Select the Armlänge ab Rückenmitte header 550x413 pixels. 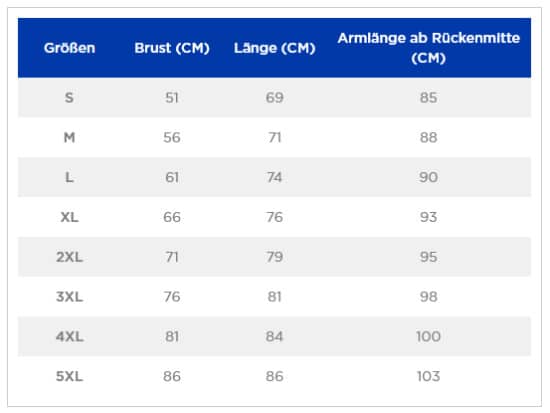[x=429, y=48]
